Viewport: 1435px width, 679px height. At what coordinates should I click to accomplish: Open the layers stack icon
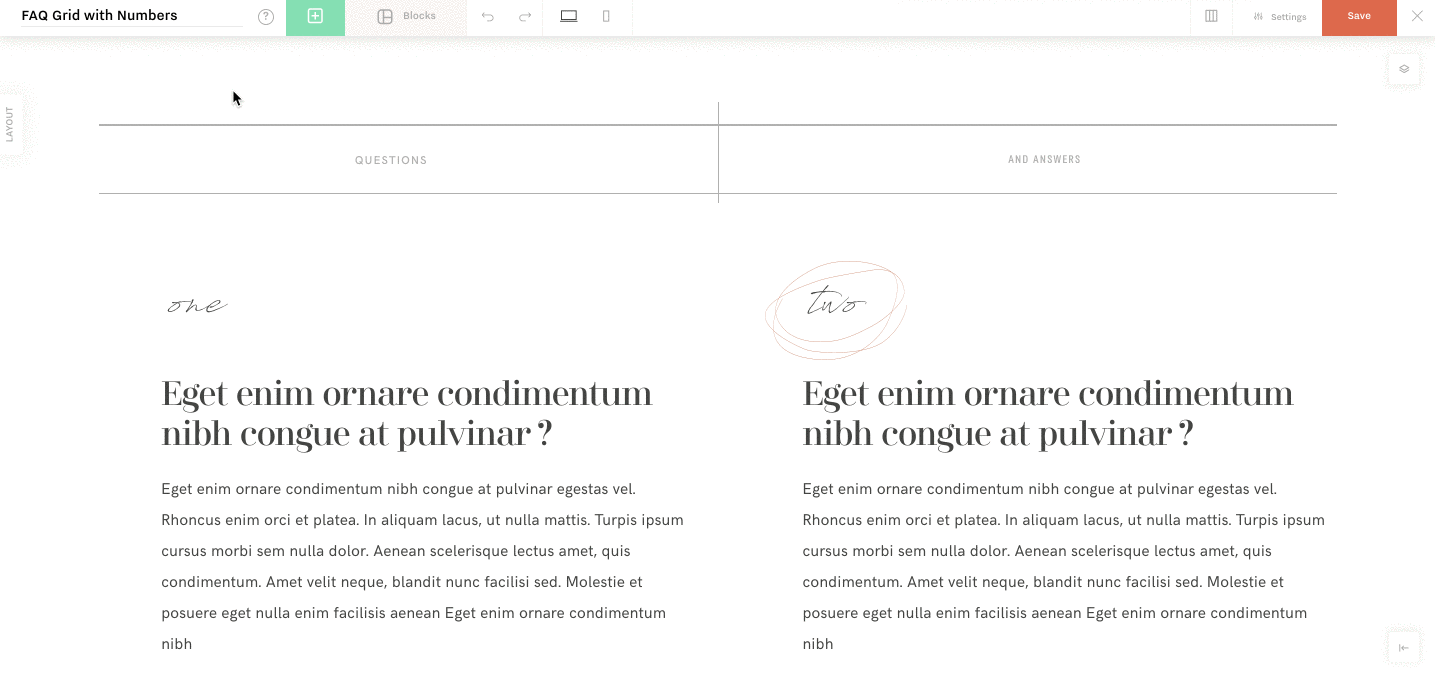[1404, 69]
